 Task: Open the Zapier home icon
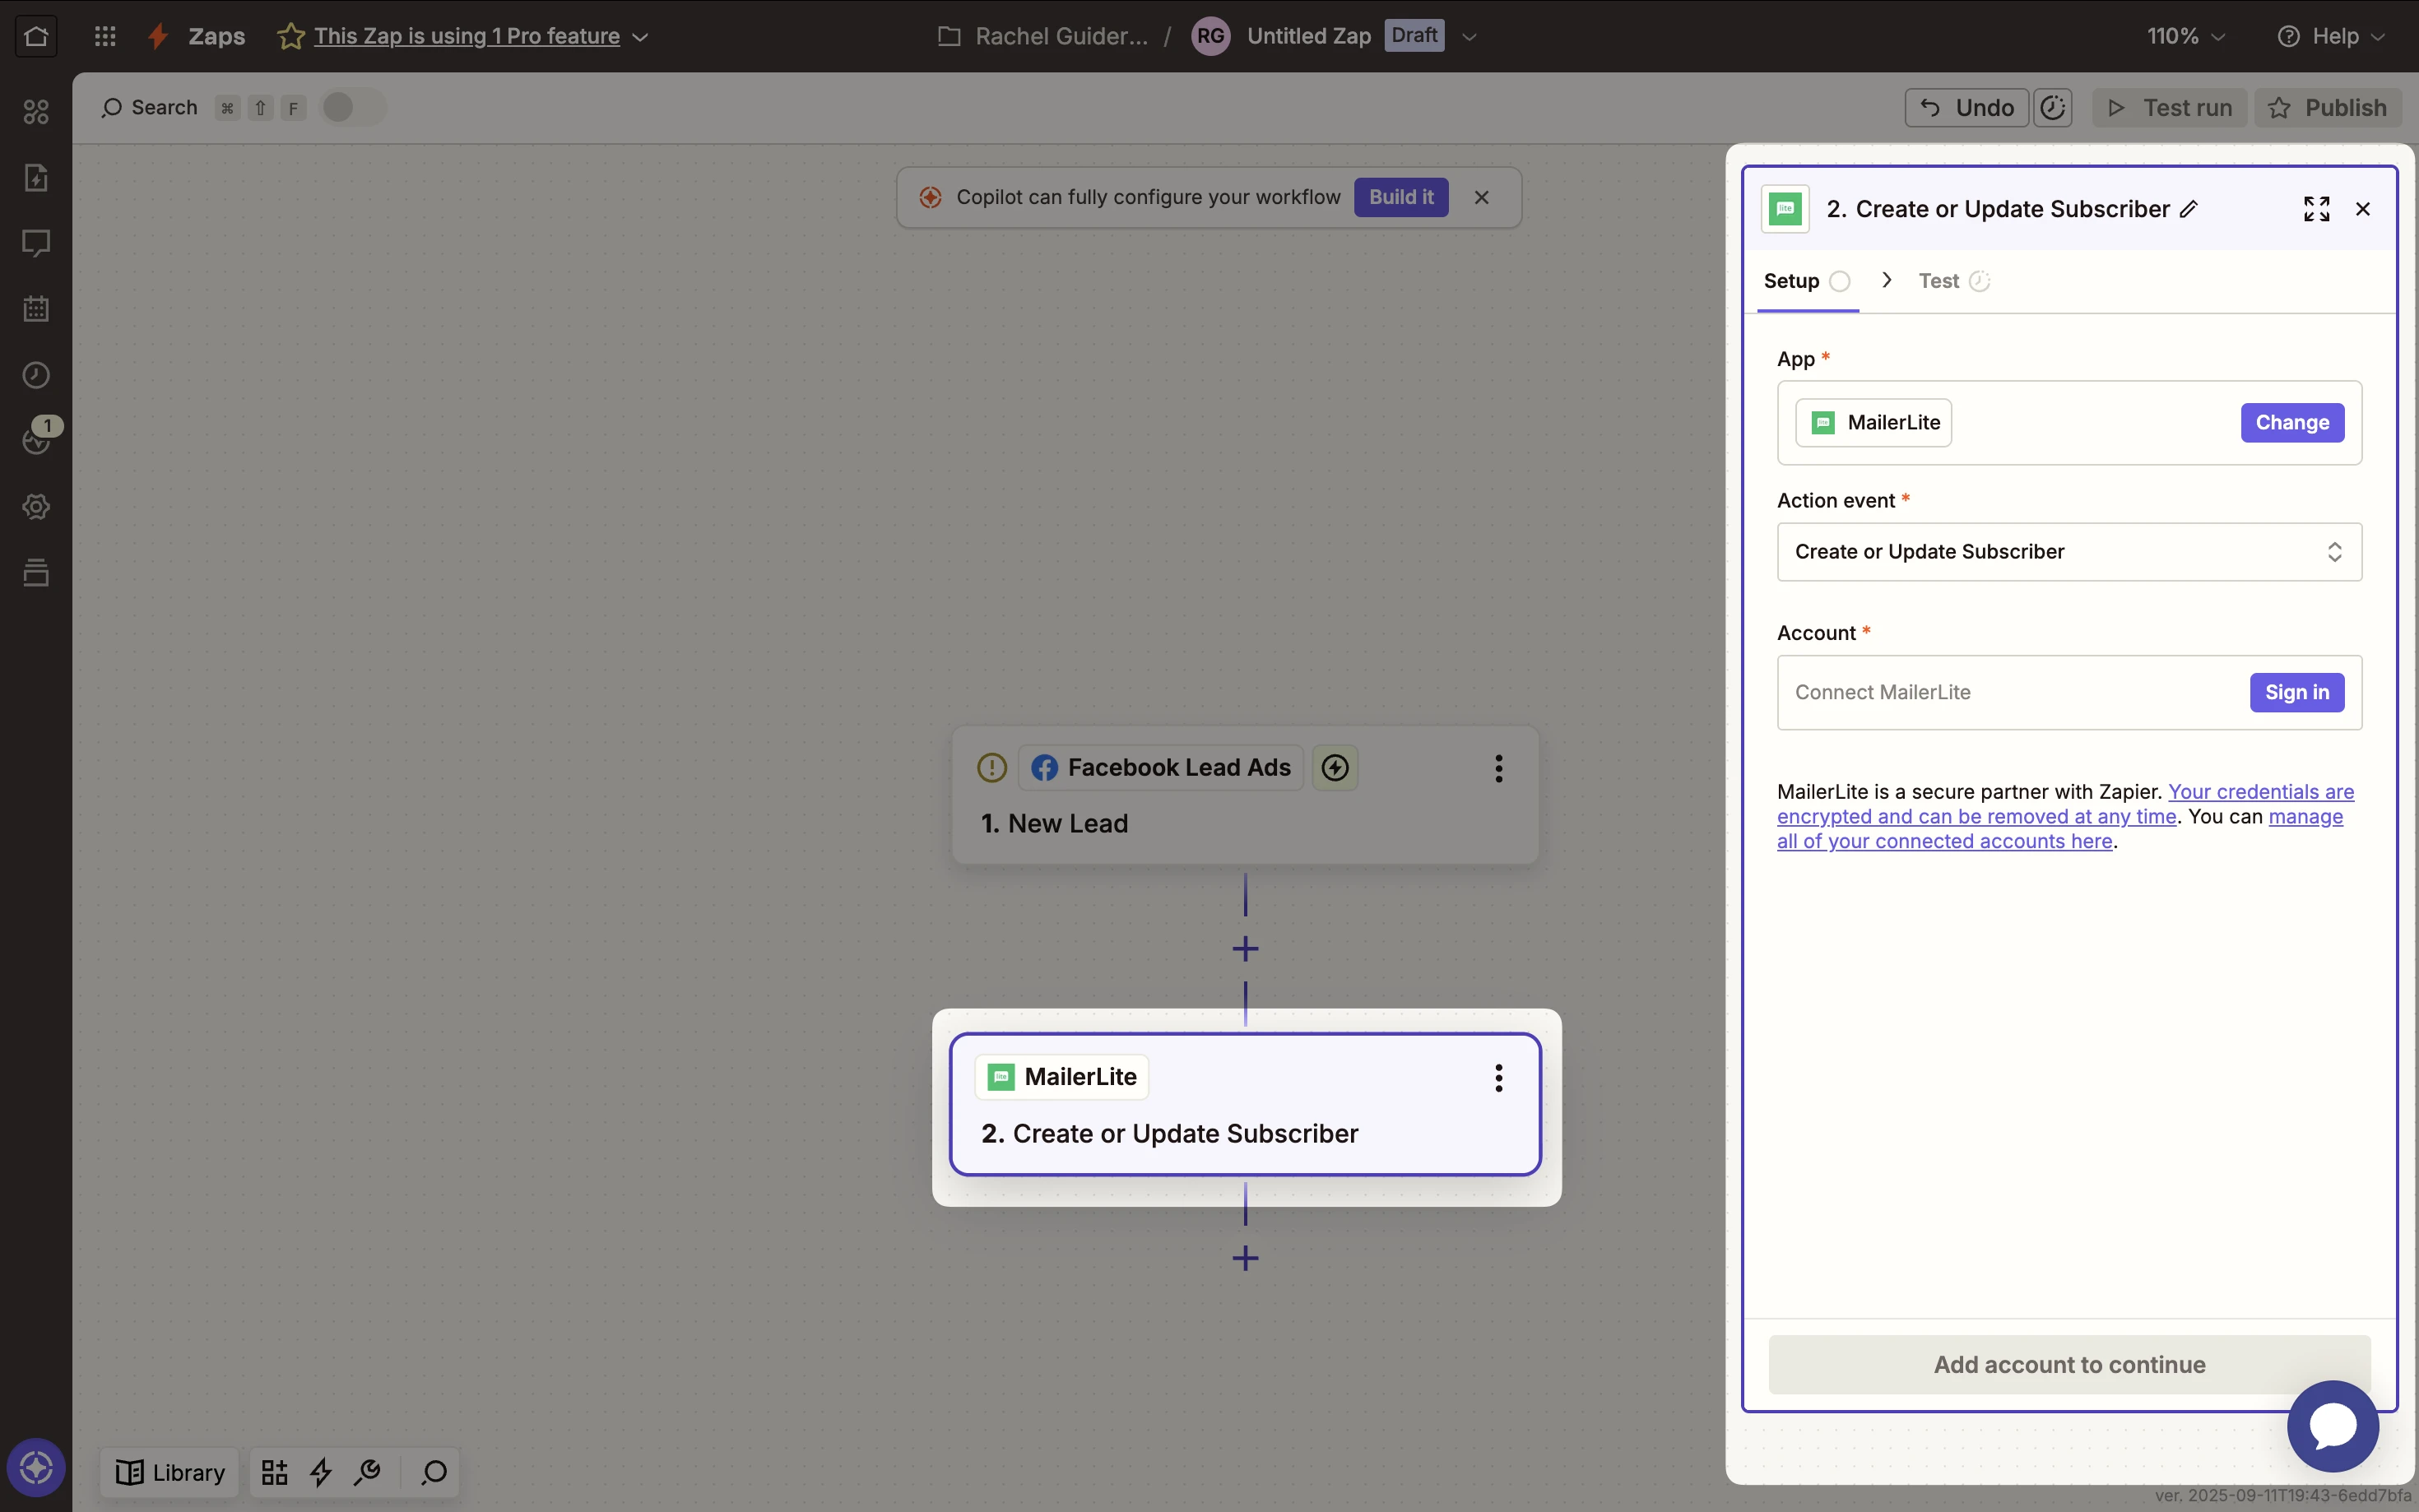click(x=36, y=36)
